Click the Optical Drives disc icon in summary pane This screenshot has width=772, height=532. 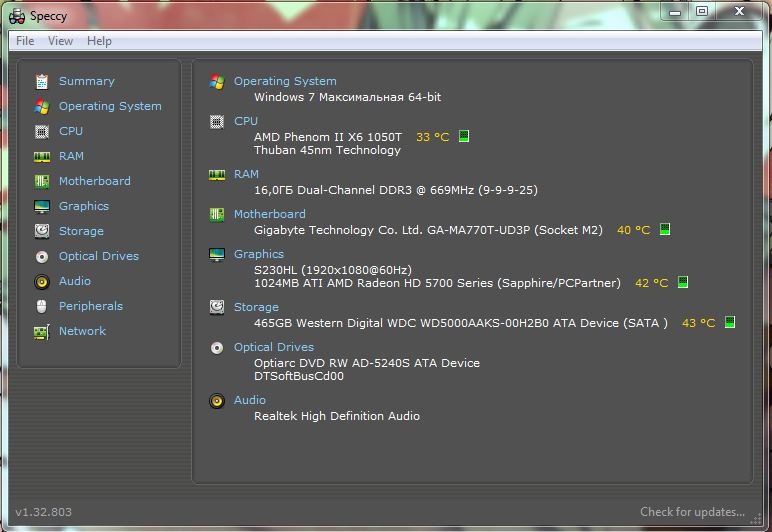coord(217,348)
